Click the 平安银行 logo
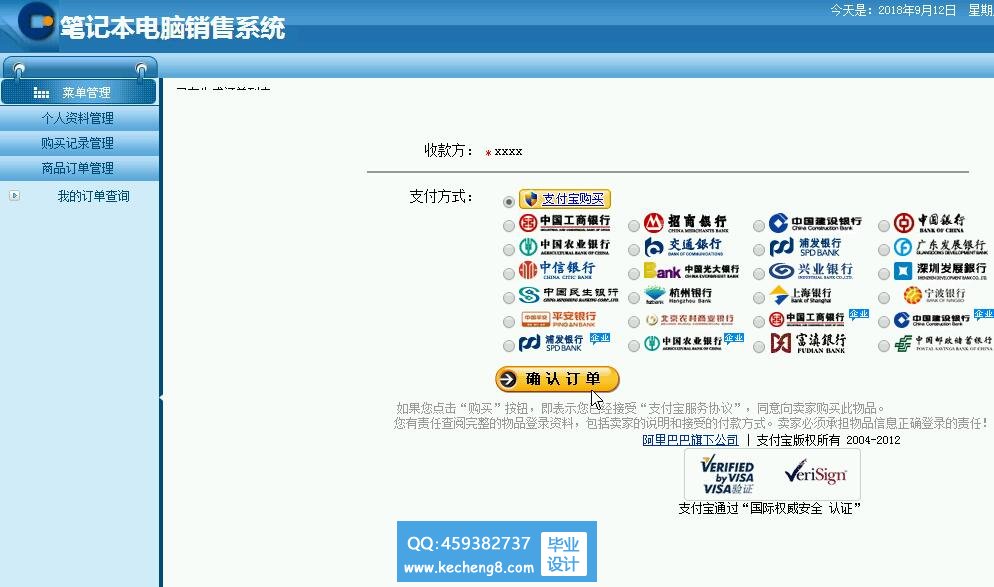Viewport: 994px width, 587px height. tap(558, 319)
